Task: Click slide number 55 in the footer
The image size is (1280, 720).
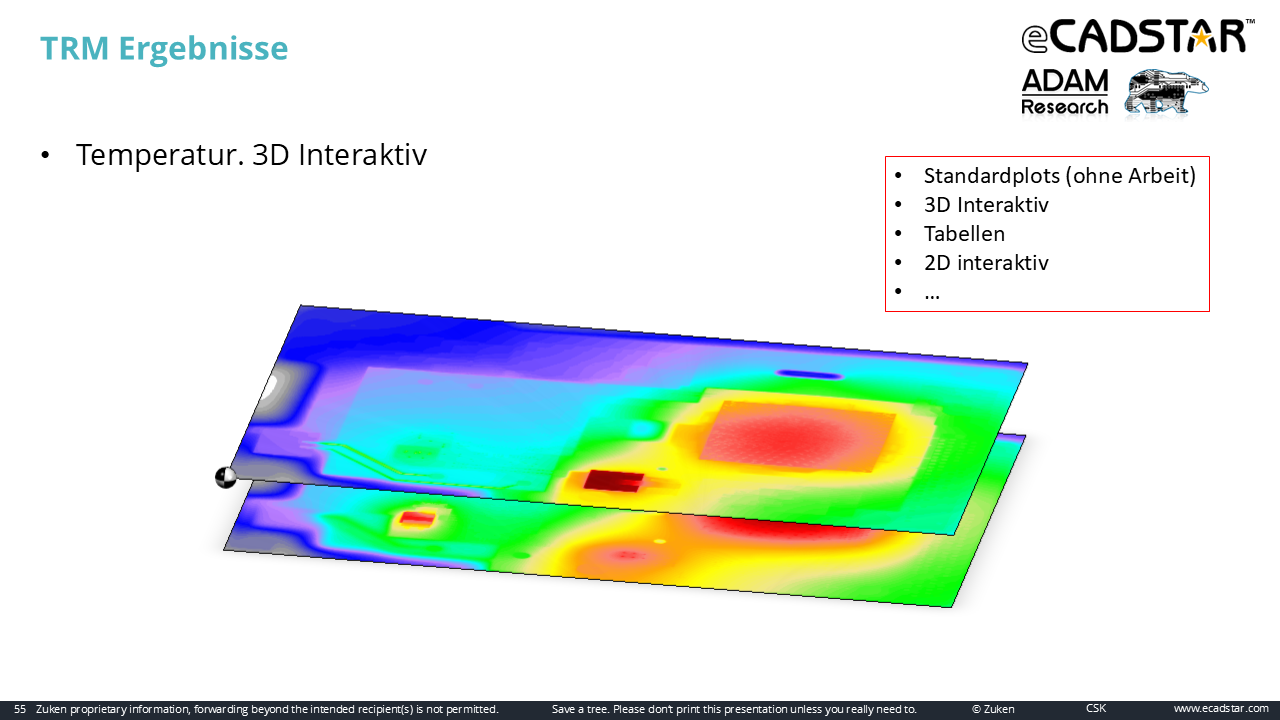Action: [x=20, y=709]
